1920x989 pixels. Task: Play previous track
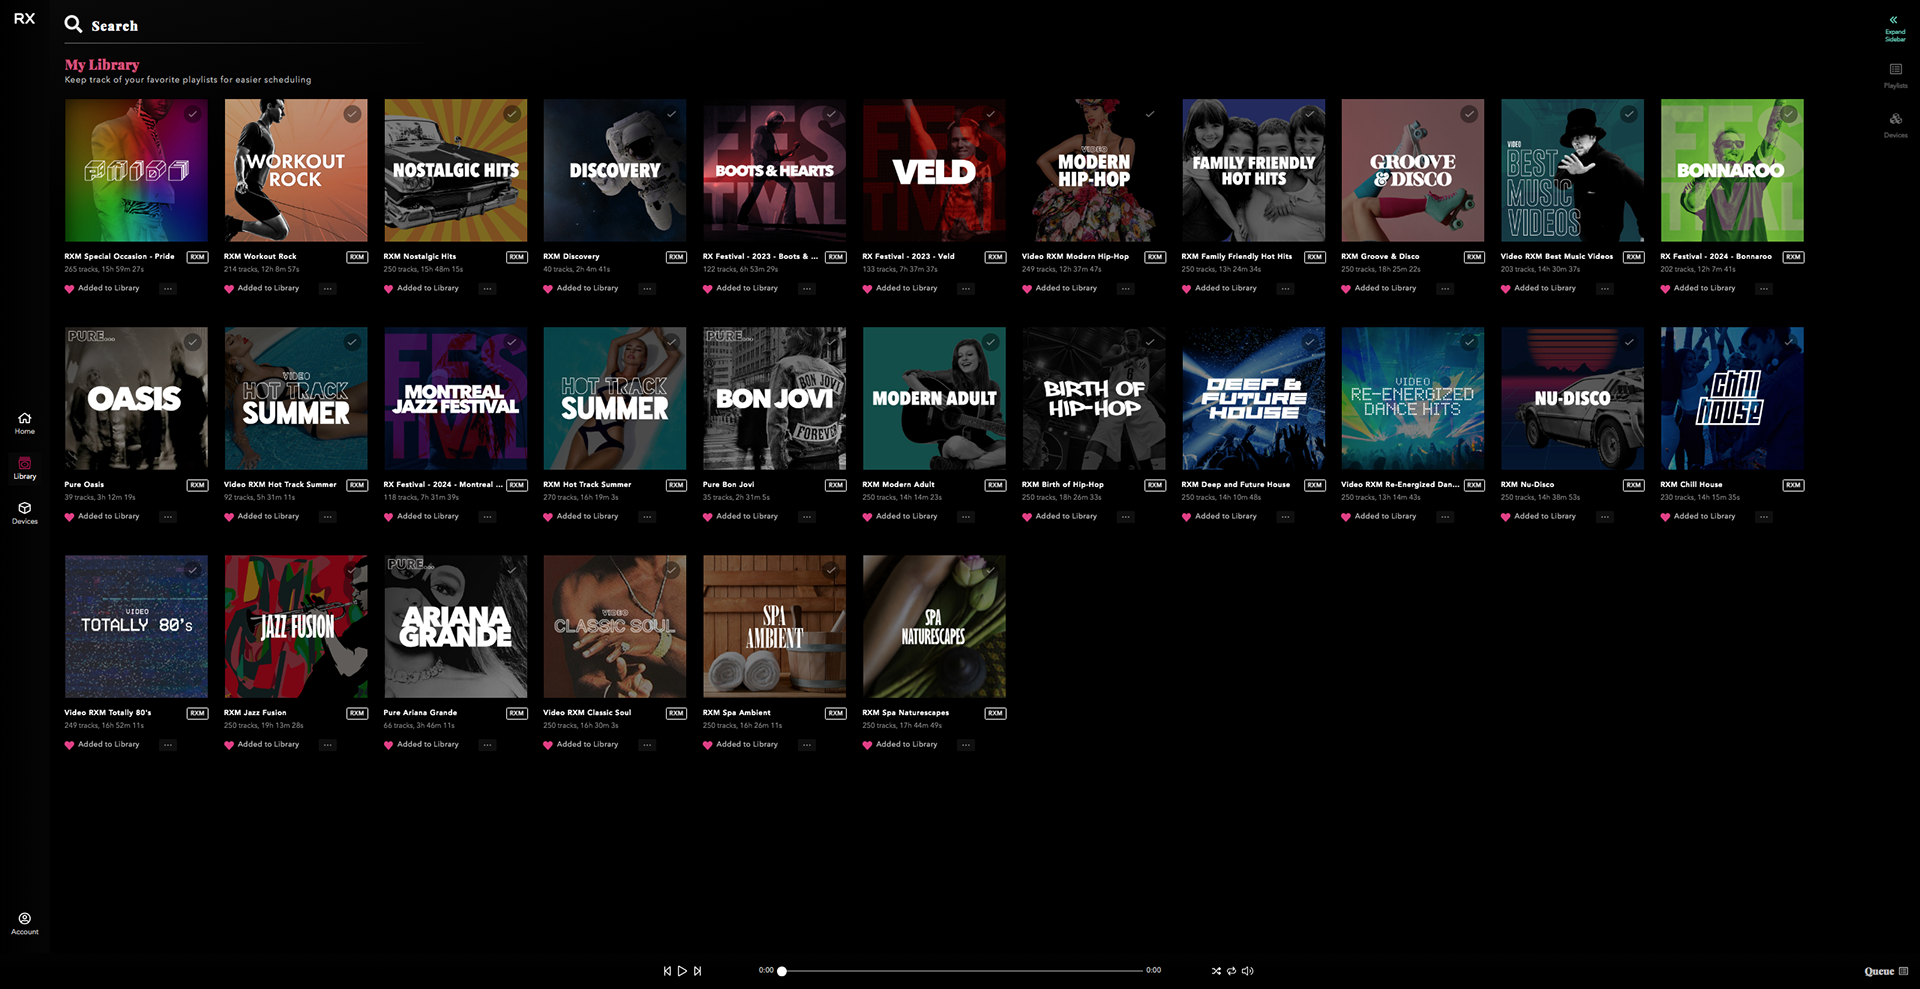667,971
